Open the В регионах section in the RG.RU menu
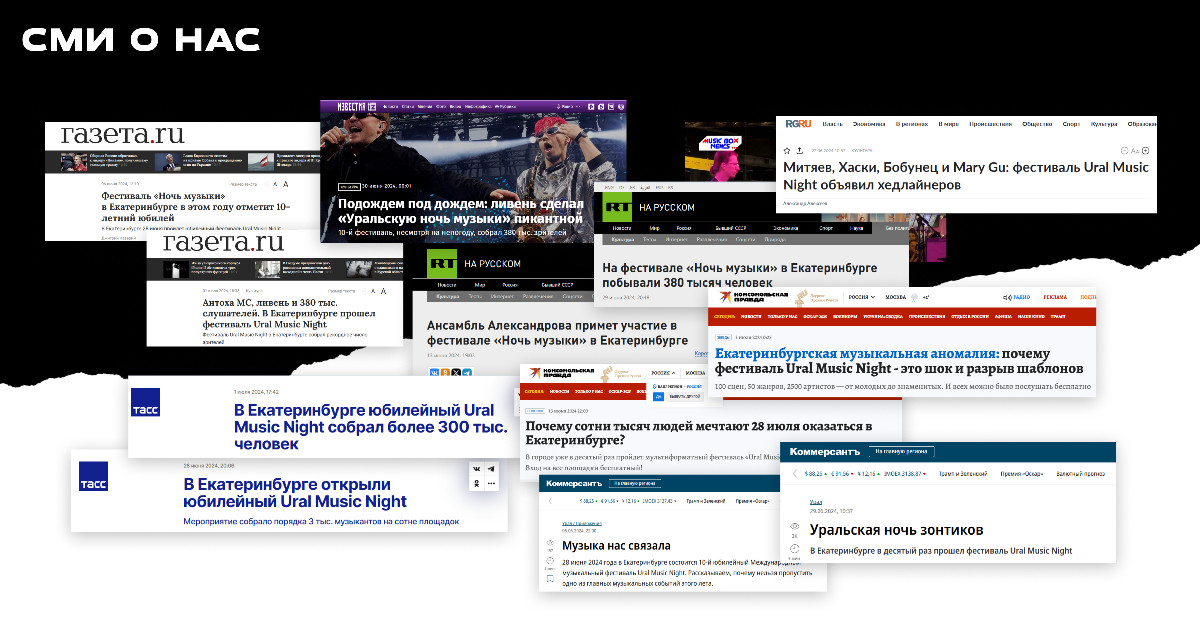This screenshot has height=630, width=1200. click(911, 123)
